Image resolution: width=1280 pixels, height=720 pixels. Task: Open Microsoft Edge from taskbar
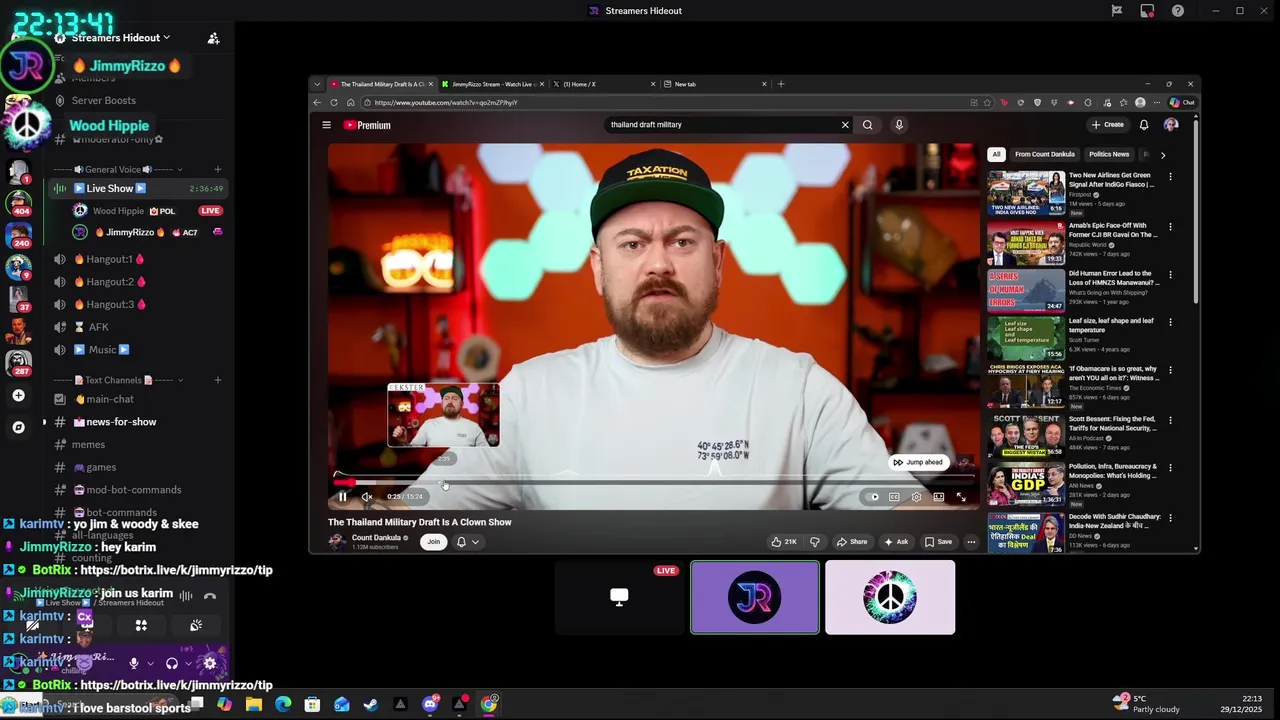pos(283,704)
